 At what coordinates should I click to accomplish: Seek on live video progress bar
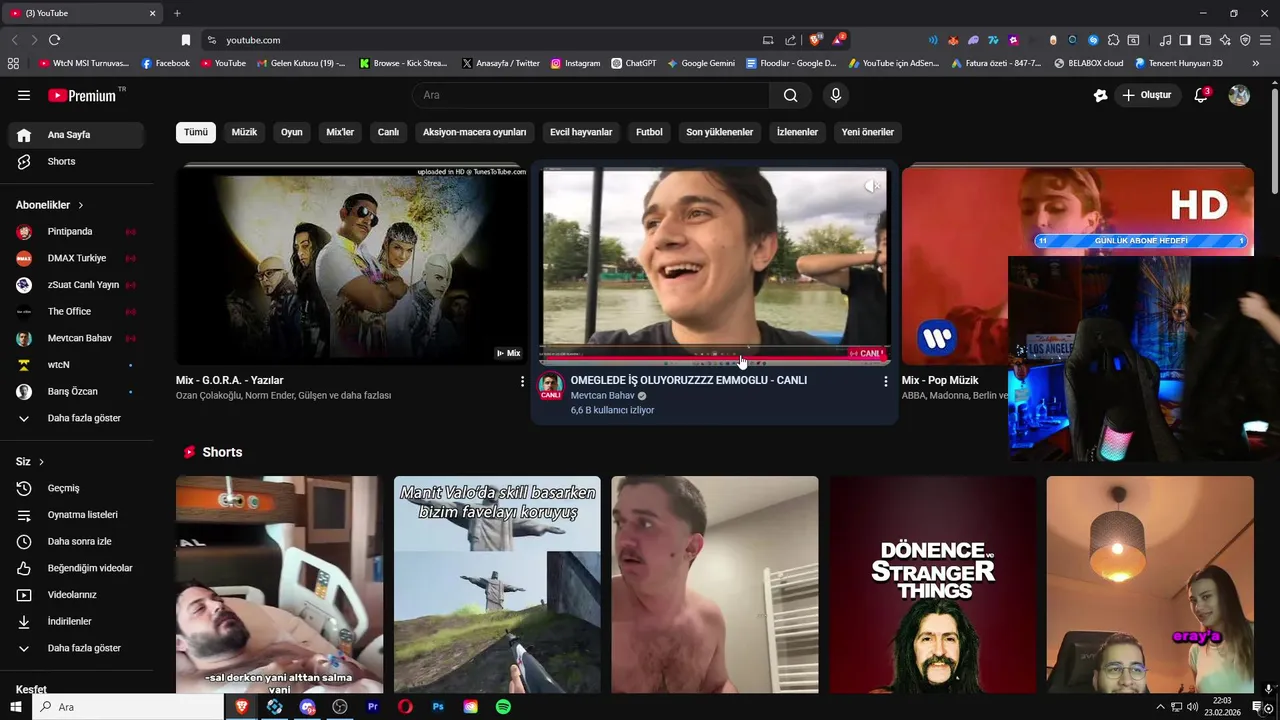[x=714, y=356]
